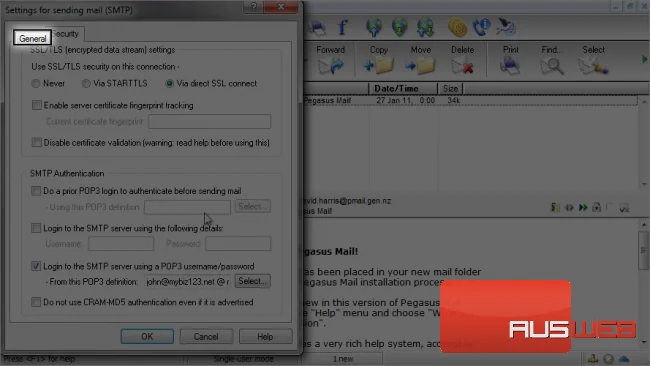Click the Move to folder icon
Image resolution: width=650 pixels, height=366 pixels.
point(420,66)
